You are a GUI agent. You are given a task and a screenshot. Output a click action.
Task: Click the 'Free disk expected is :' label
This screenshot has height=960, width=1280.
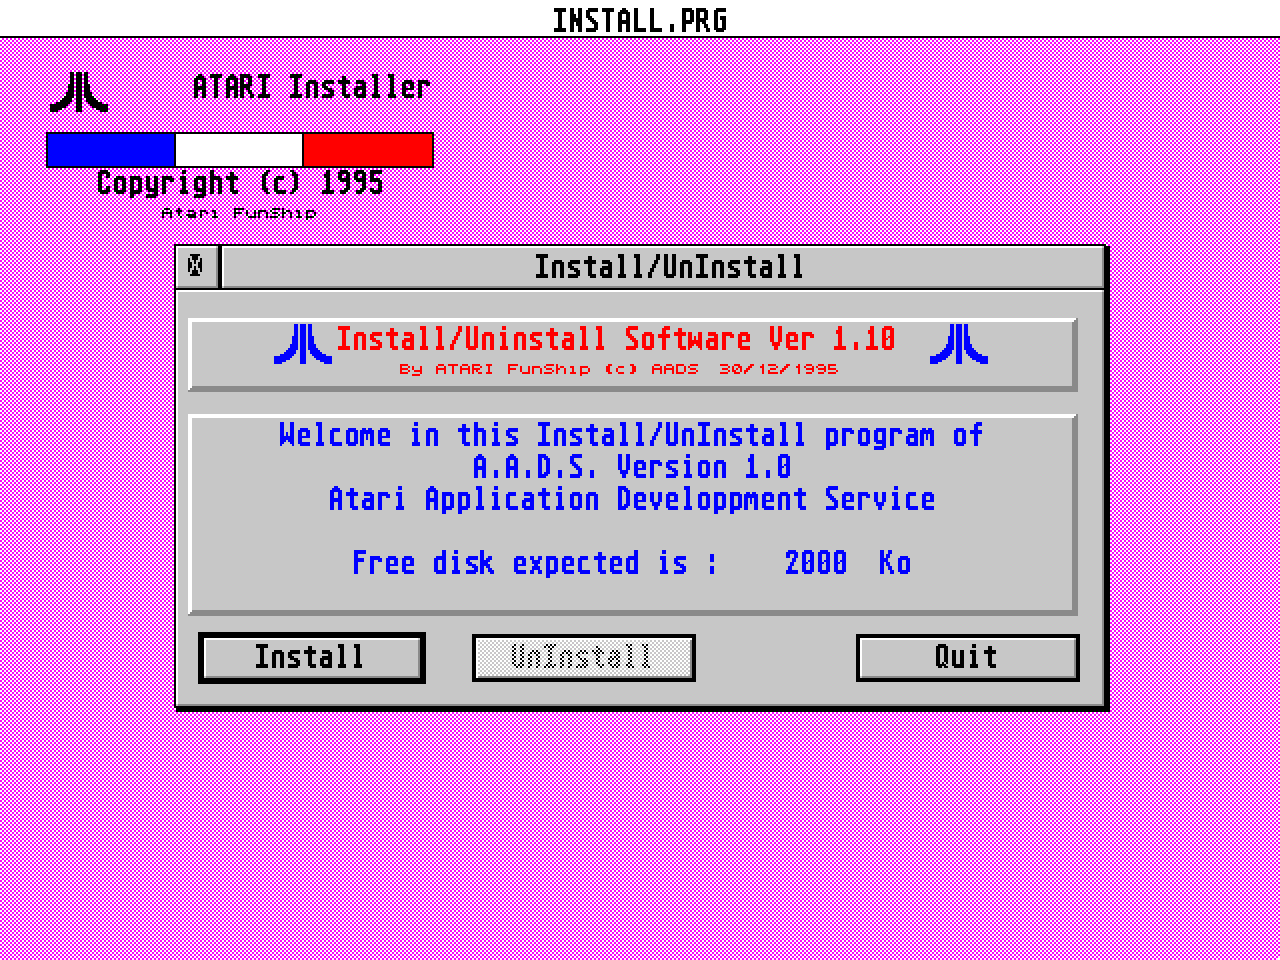pyautogui.click(x=535, y=563)
